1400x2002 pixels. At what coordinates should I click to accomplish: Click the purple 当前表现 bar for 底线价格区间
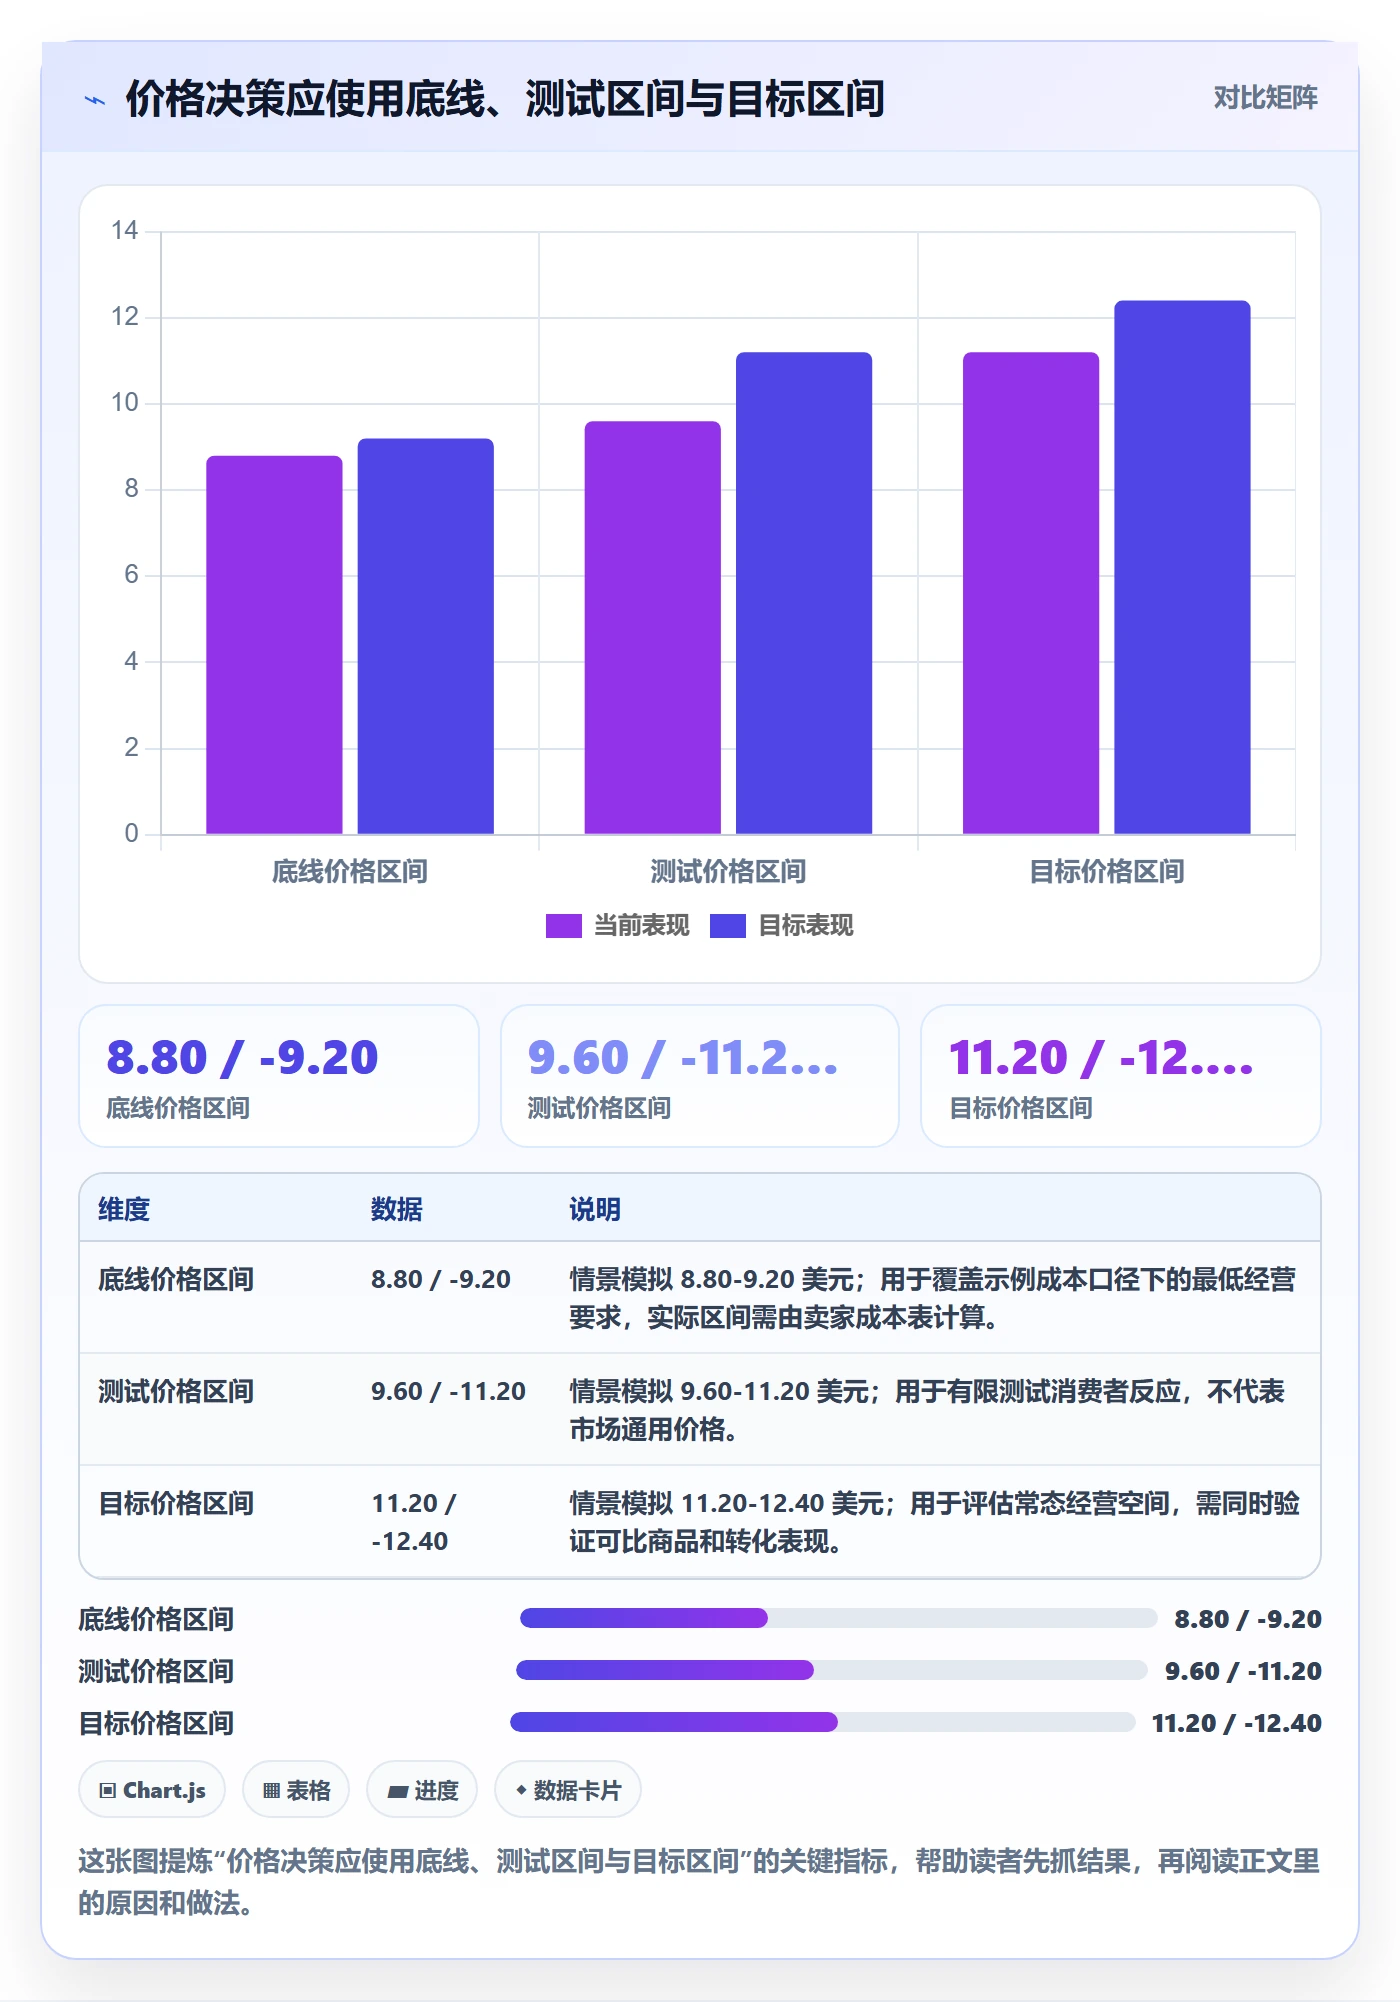coord(274,645)
